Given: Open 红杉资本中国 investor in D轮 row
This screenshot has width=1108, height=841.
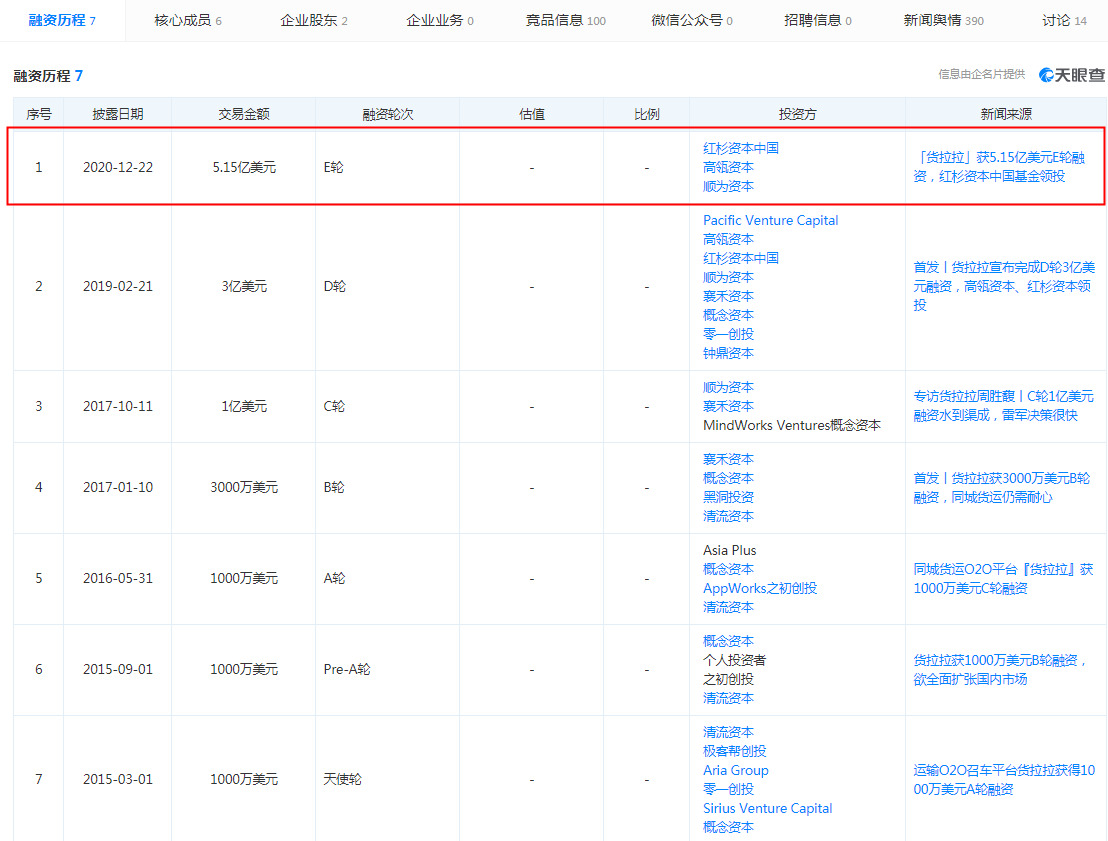Looking at the screenshot, I should tap(741, 259).
